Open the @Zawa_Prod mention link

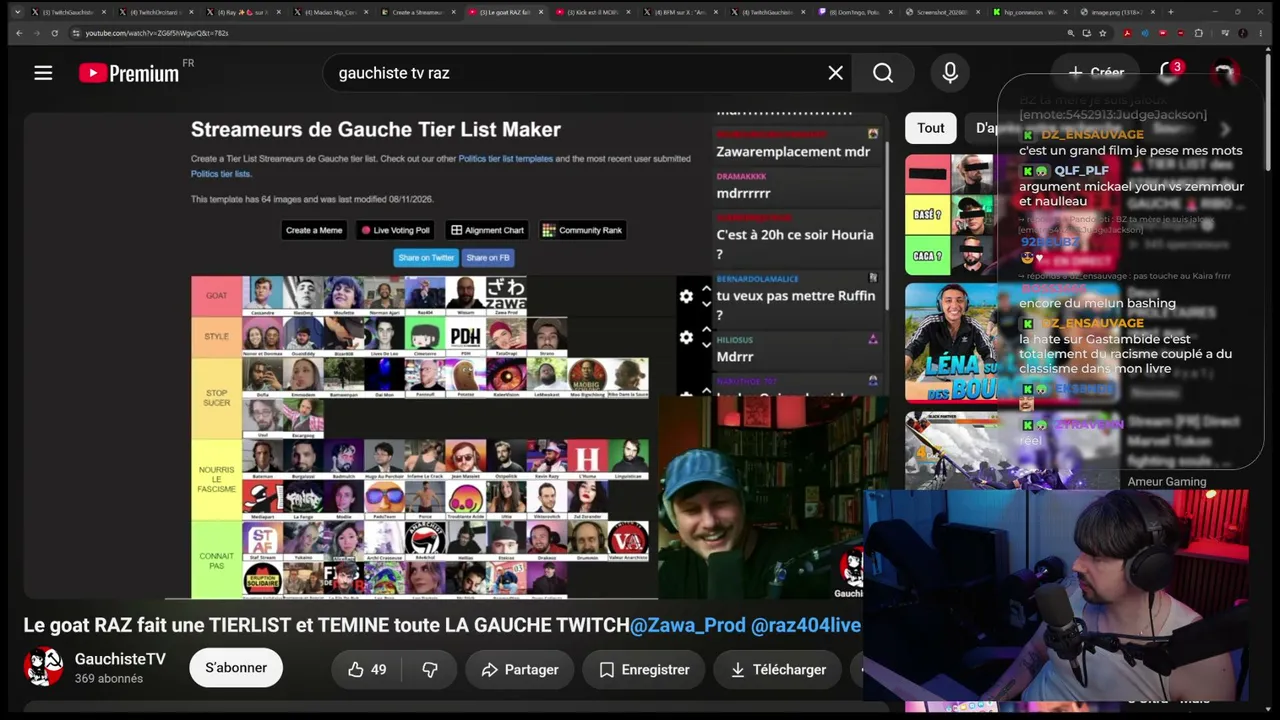pos(687,625)
